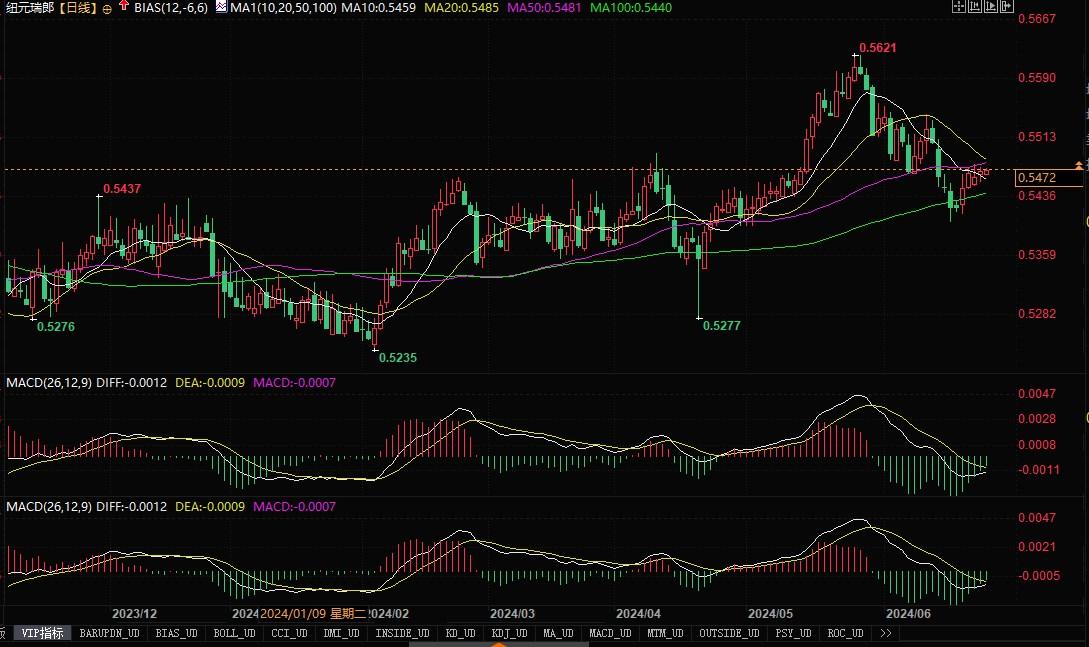Click the 0.5513 price axis label
Image resolution: width=1089 pixels, height=647 pixels.
coord(1037,137)
